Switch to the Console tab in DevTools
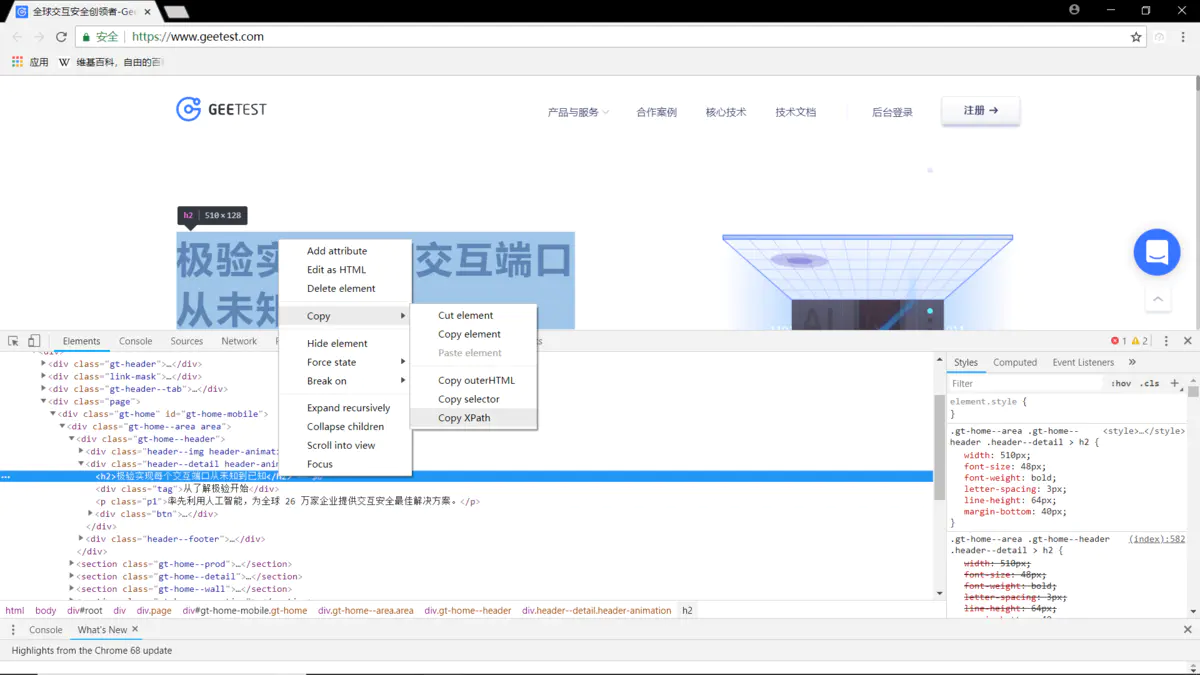The height and width of the screenshot is (675, 1200). click(135, 340)
